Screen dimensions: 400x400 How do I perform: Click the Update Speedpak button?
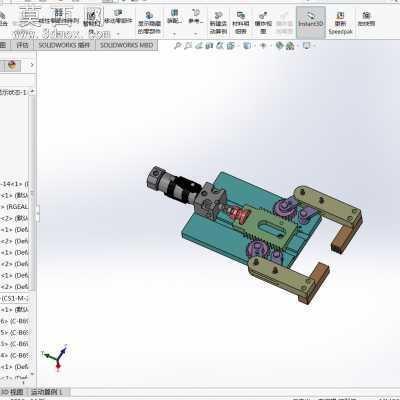pos(340,23)
